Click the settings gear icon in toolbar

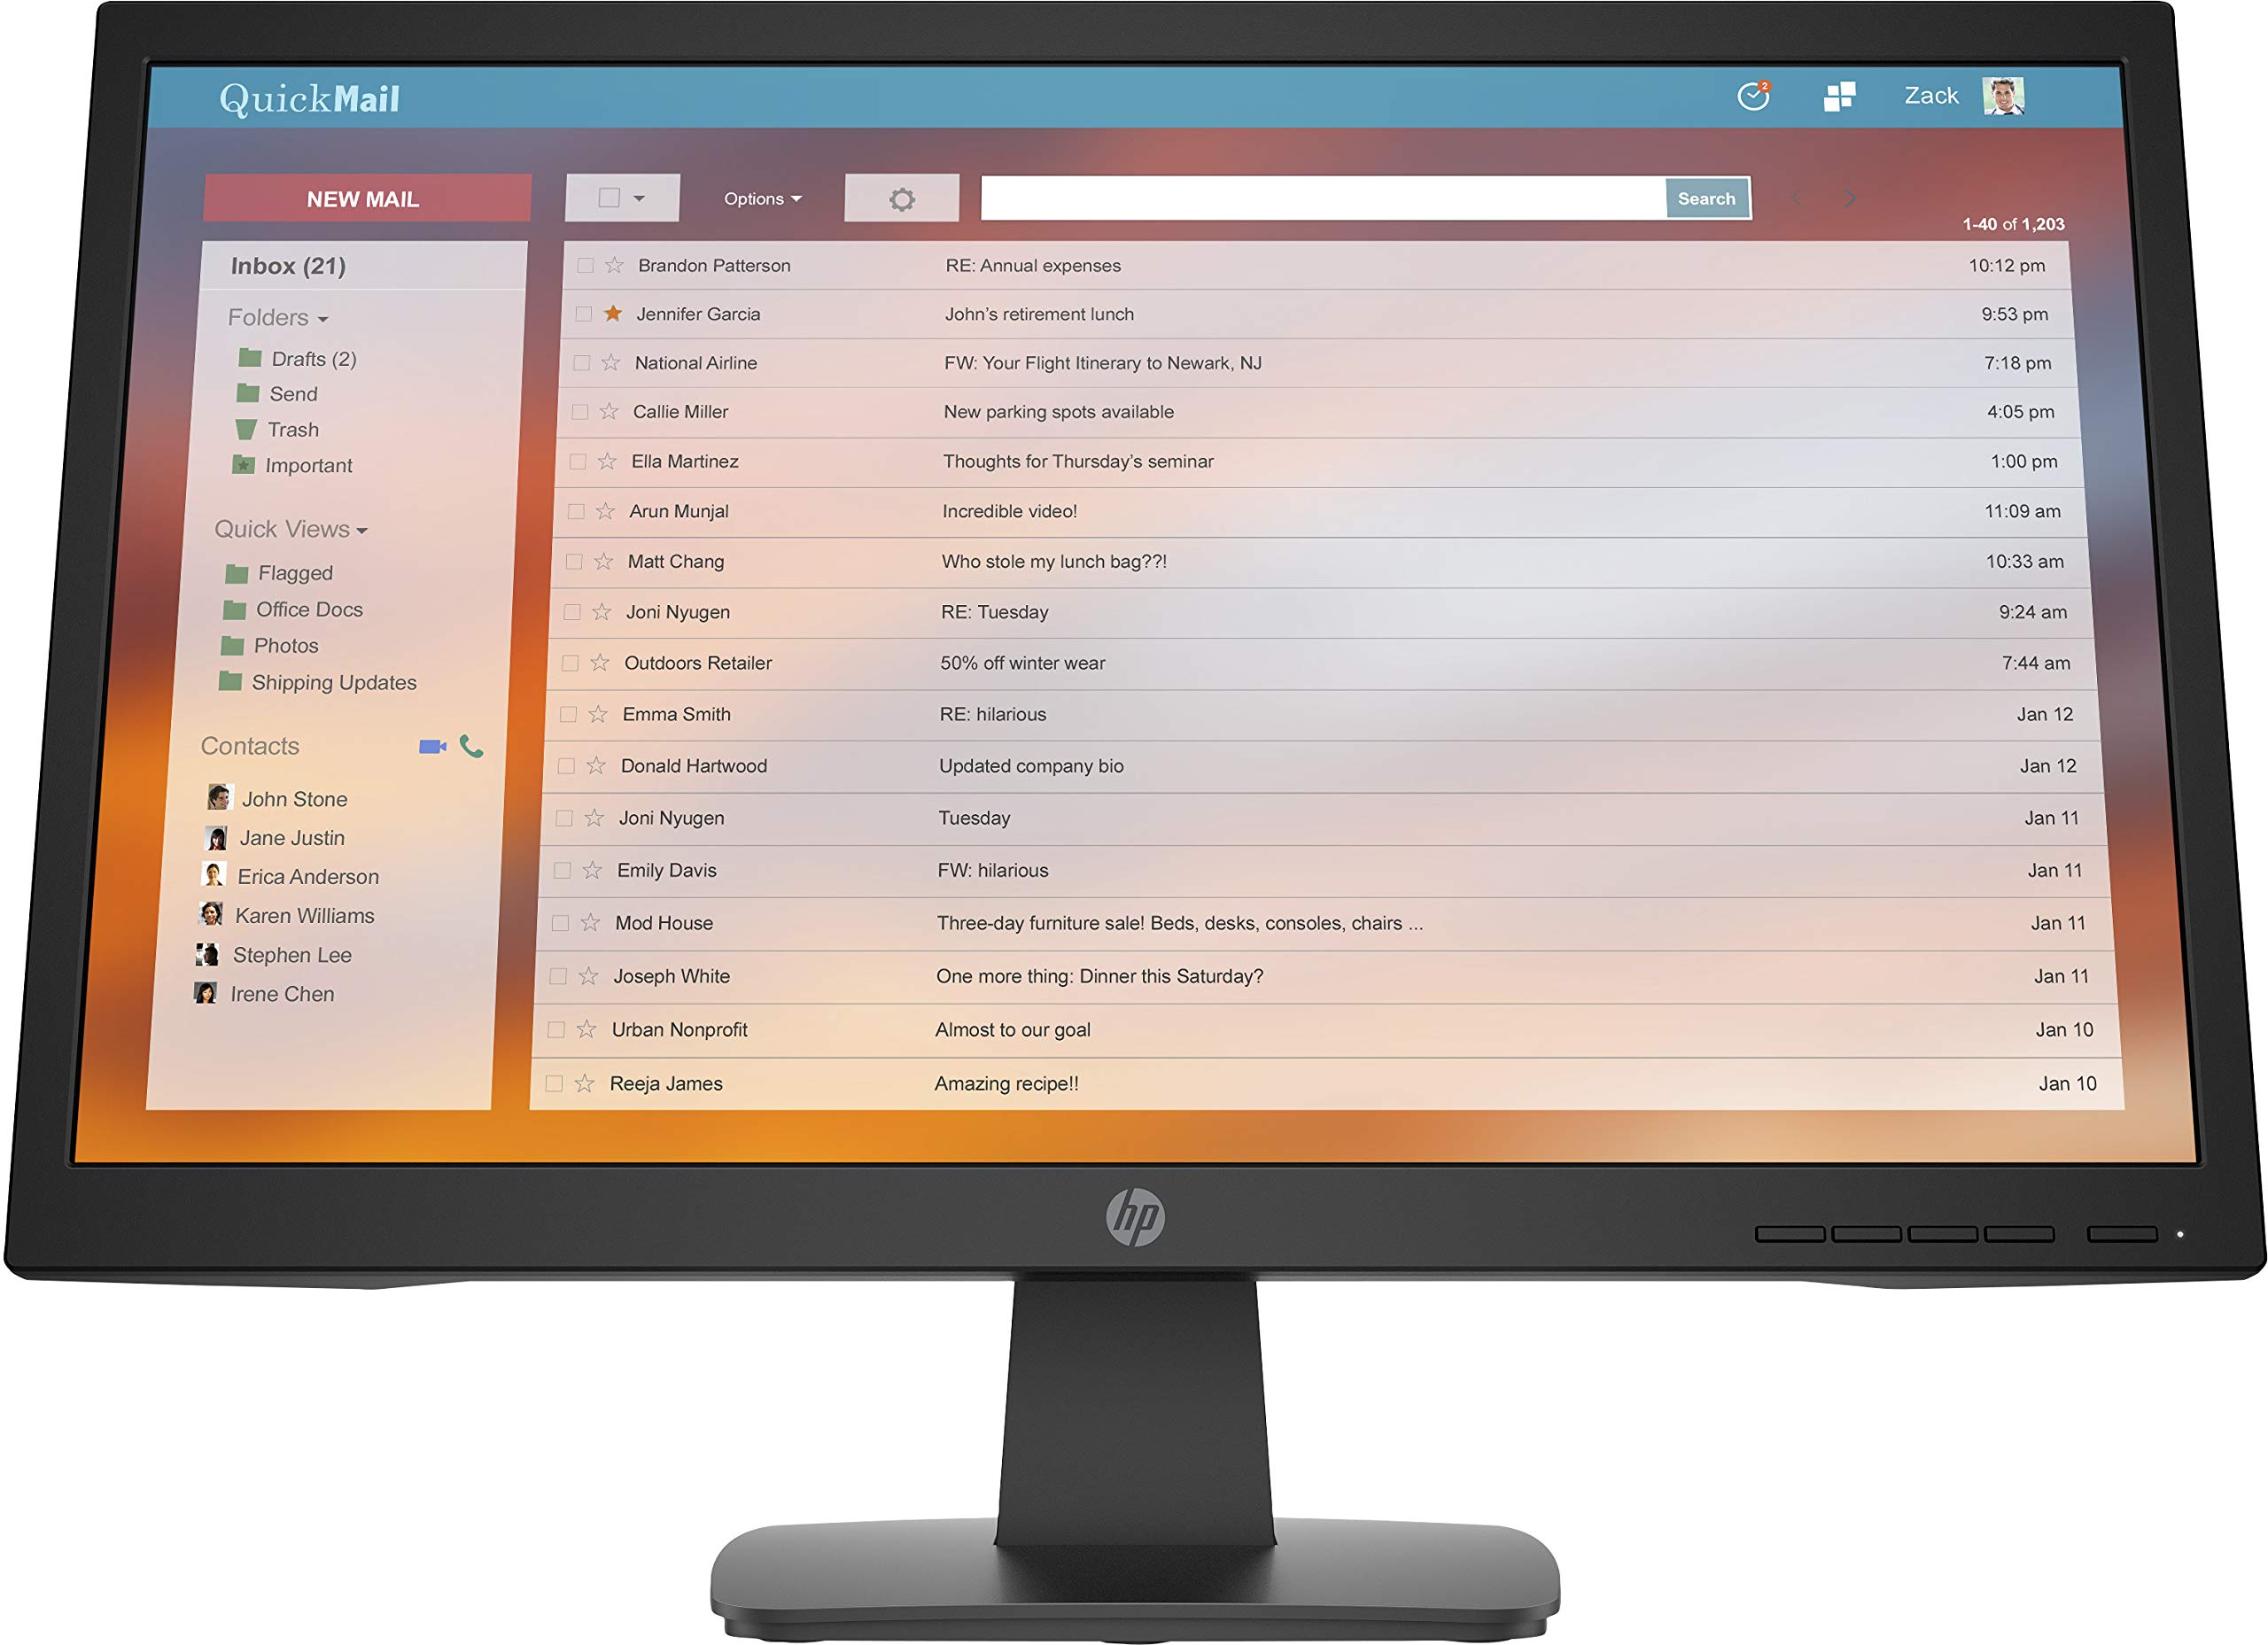898,196
